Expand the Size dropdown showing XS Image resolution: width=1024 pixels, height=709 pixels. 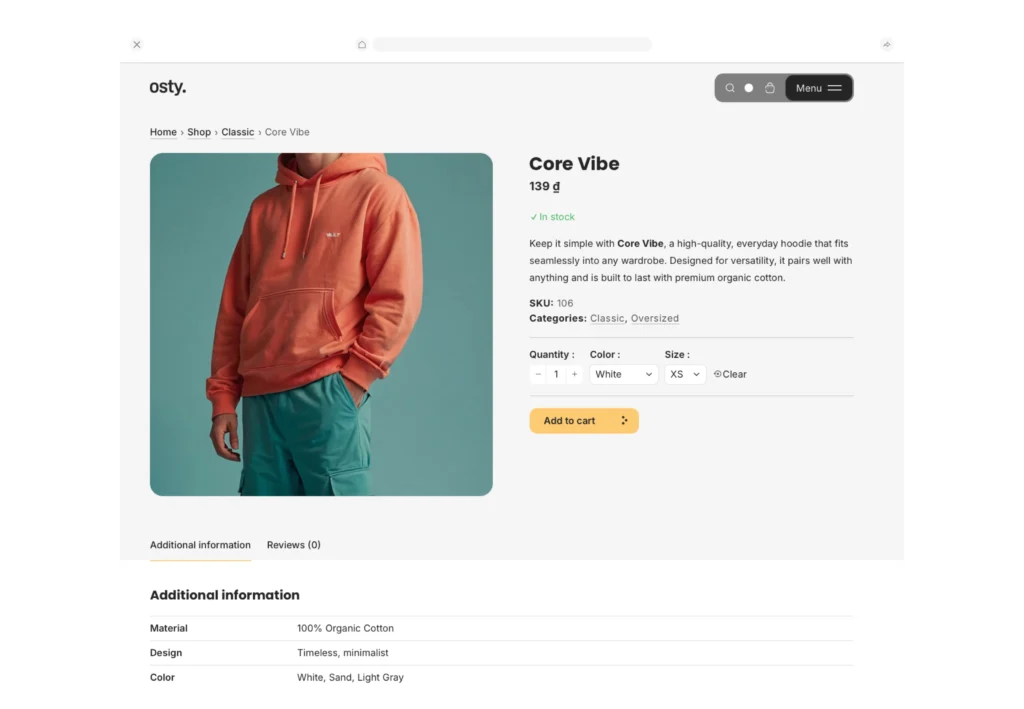684,375
